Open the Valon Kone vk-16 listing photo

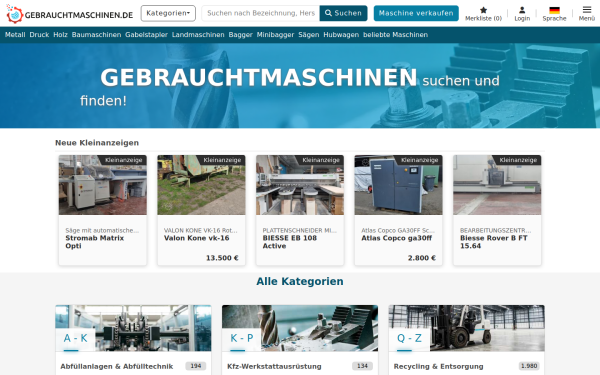[201, 185]
